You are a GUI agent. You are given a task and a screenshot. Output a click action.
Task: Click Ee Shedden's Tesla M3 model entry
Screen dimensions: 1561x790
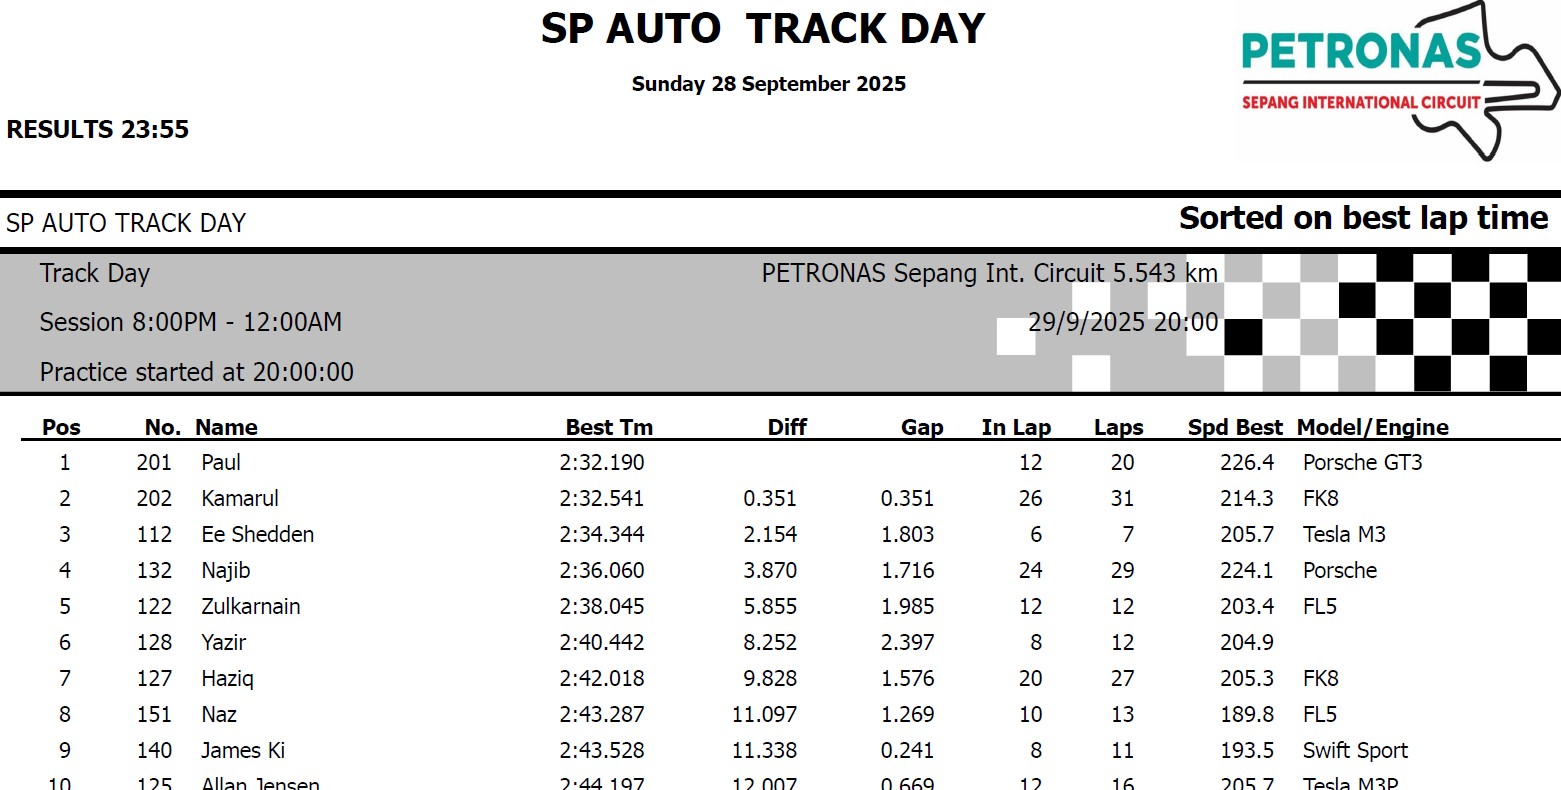1344,534
